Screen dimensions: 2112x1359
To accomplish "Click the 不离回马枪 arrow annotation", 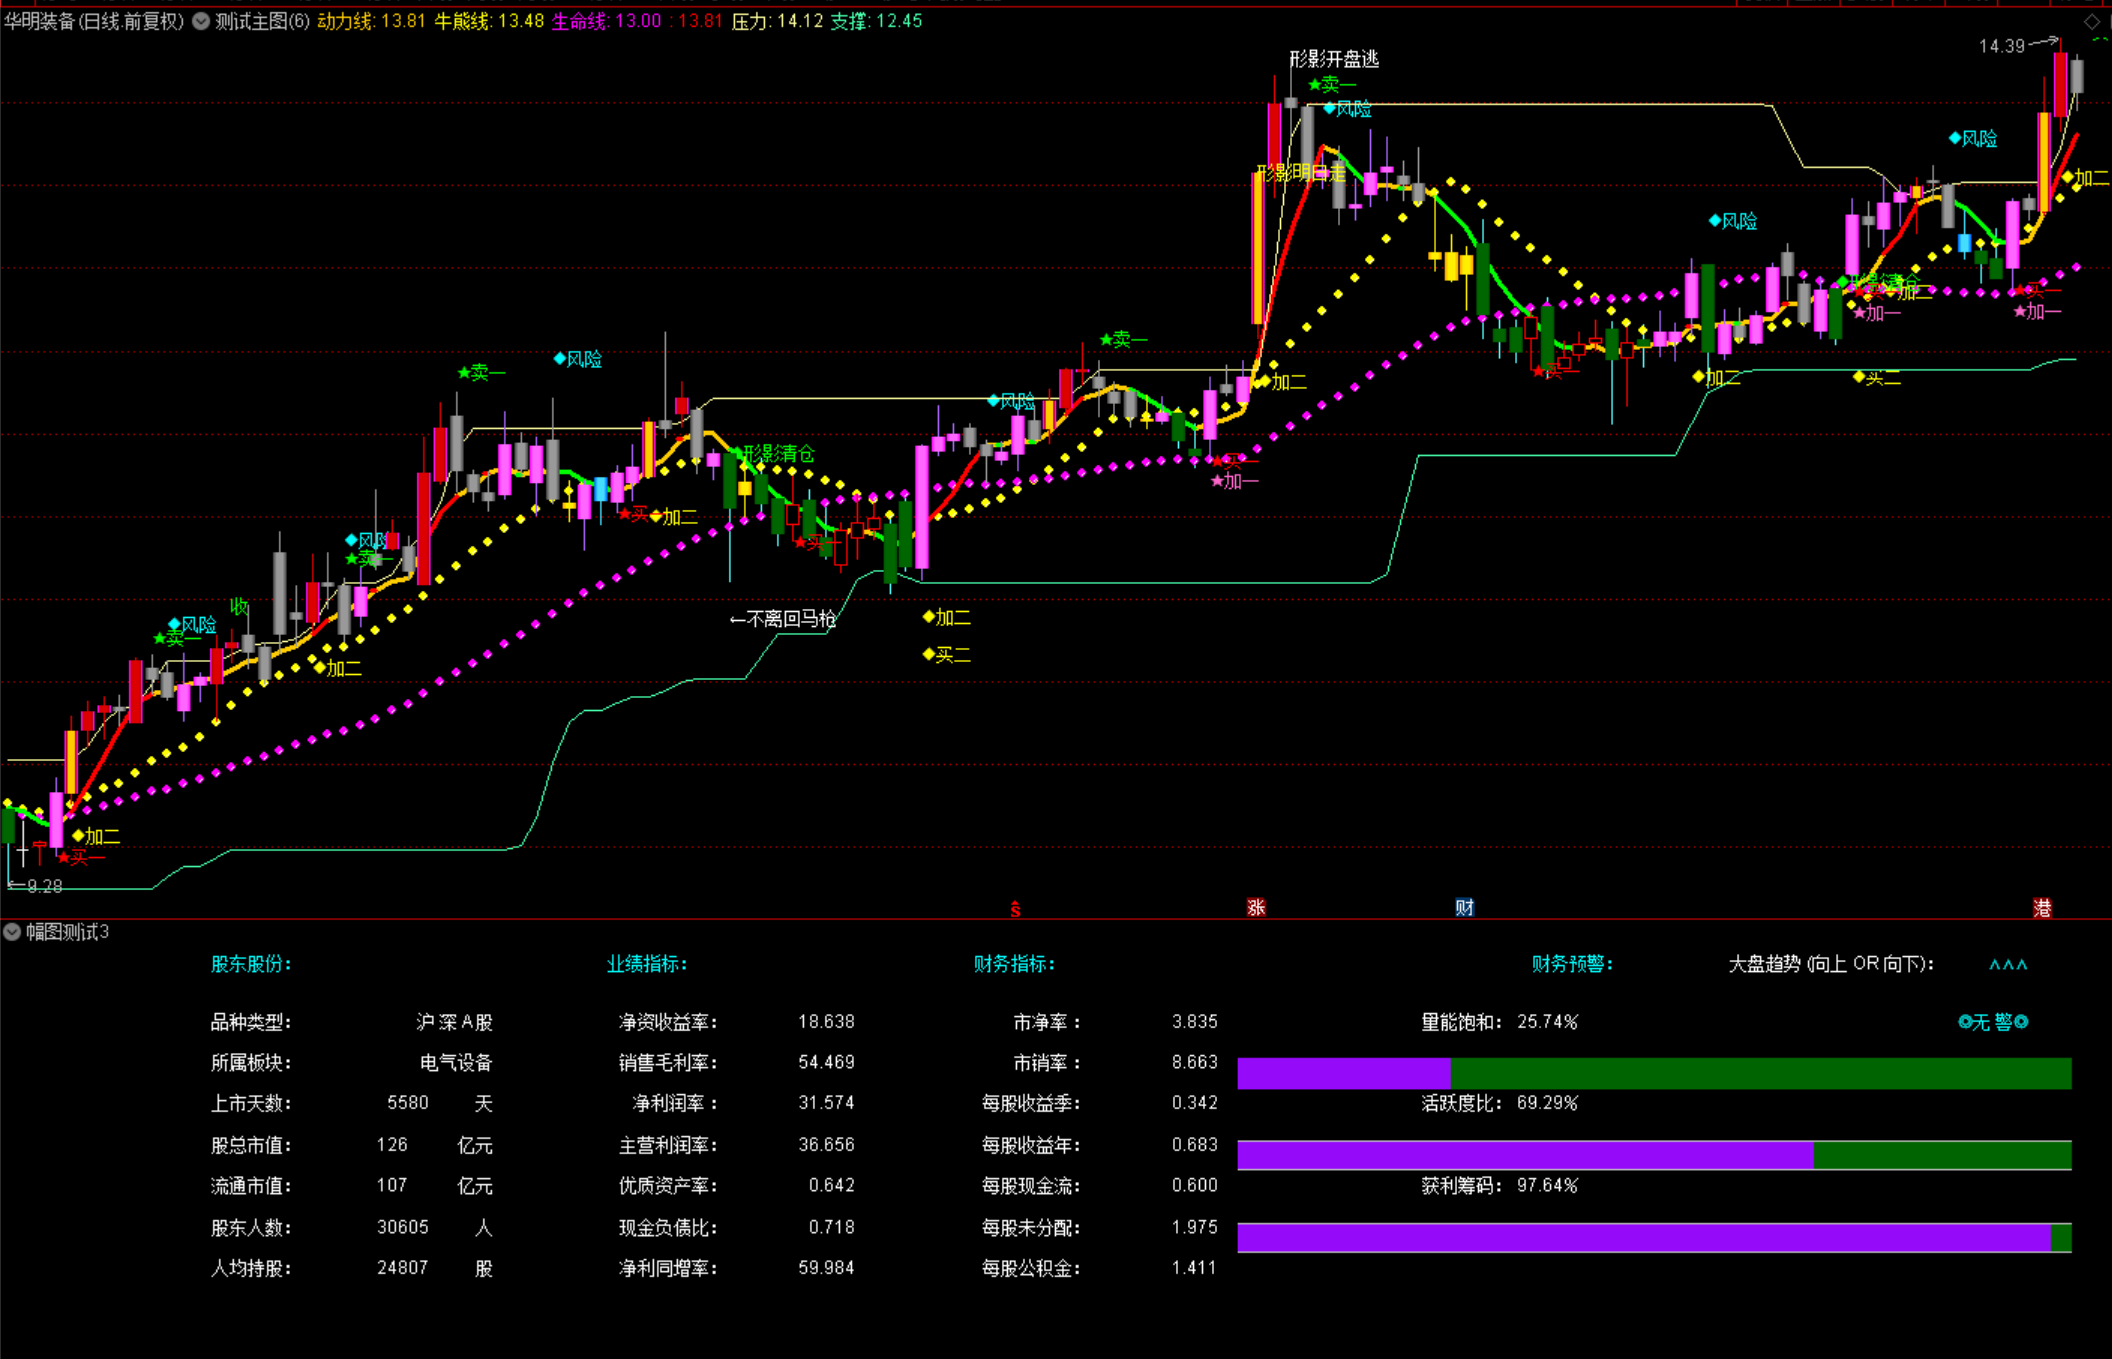I will pos(782,619).
